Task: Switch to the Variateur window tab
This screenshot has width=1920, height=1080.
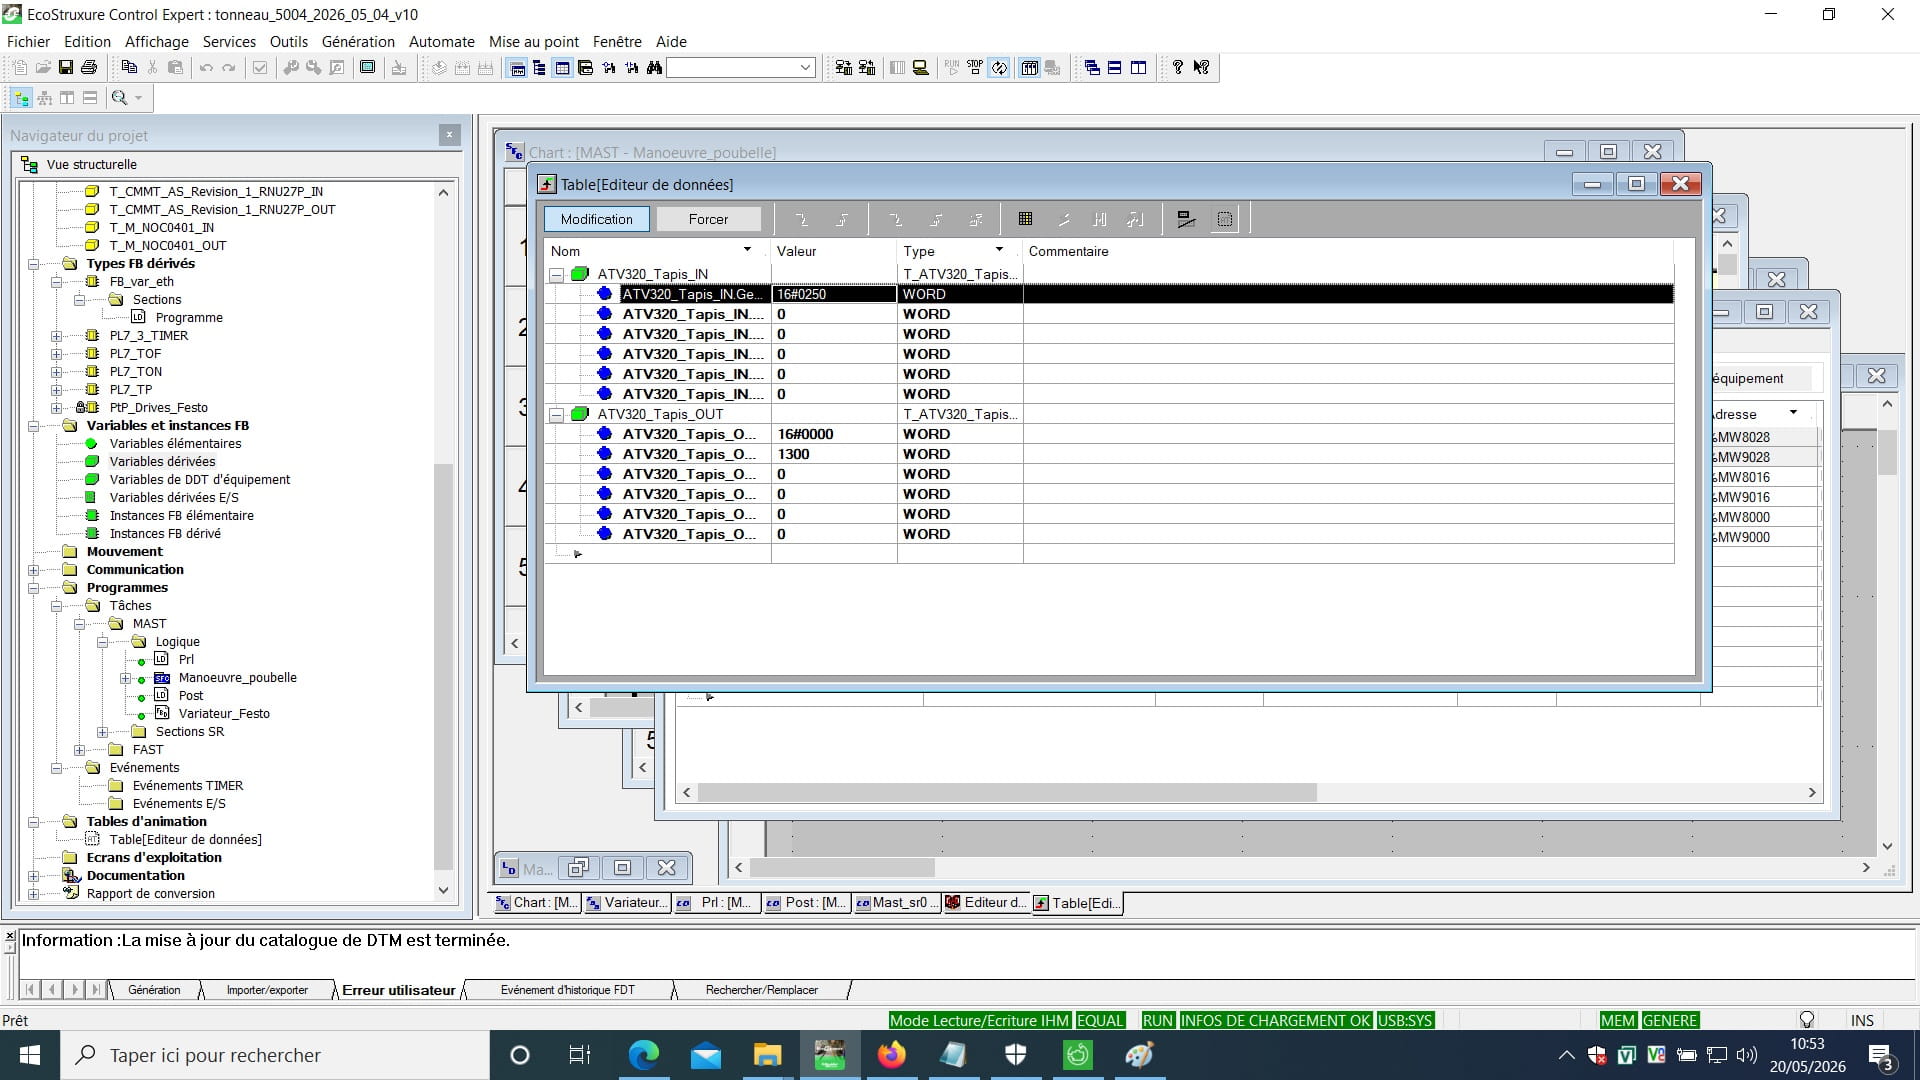Action: point(627,903)
